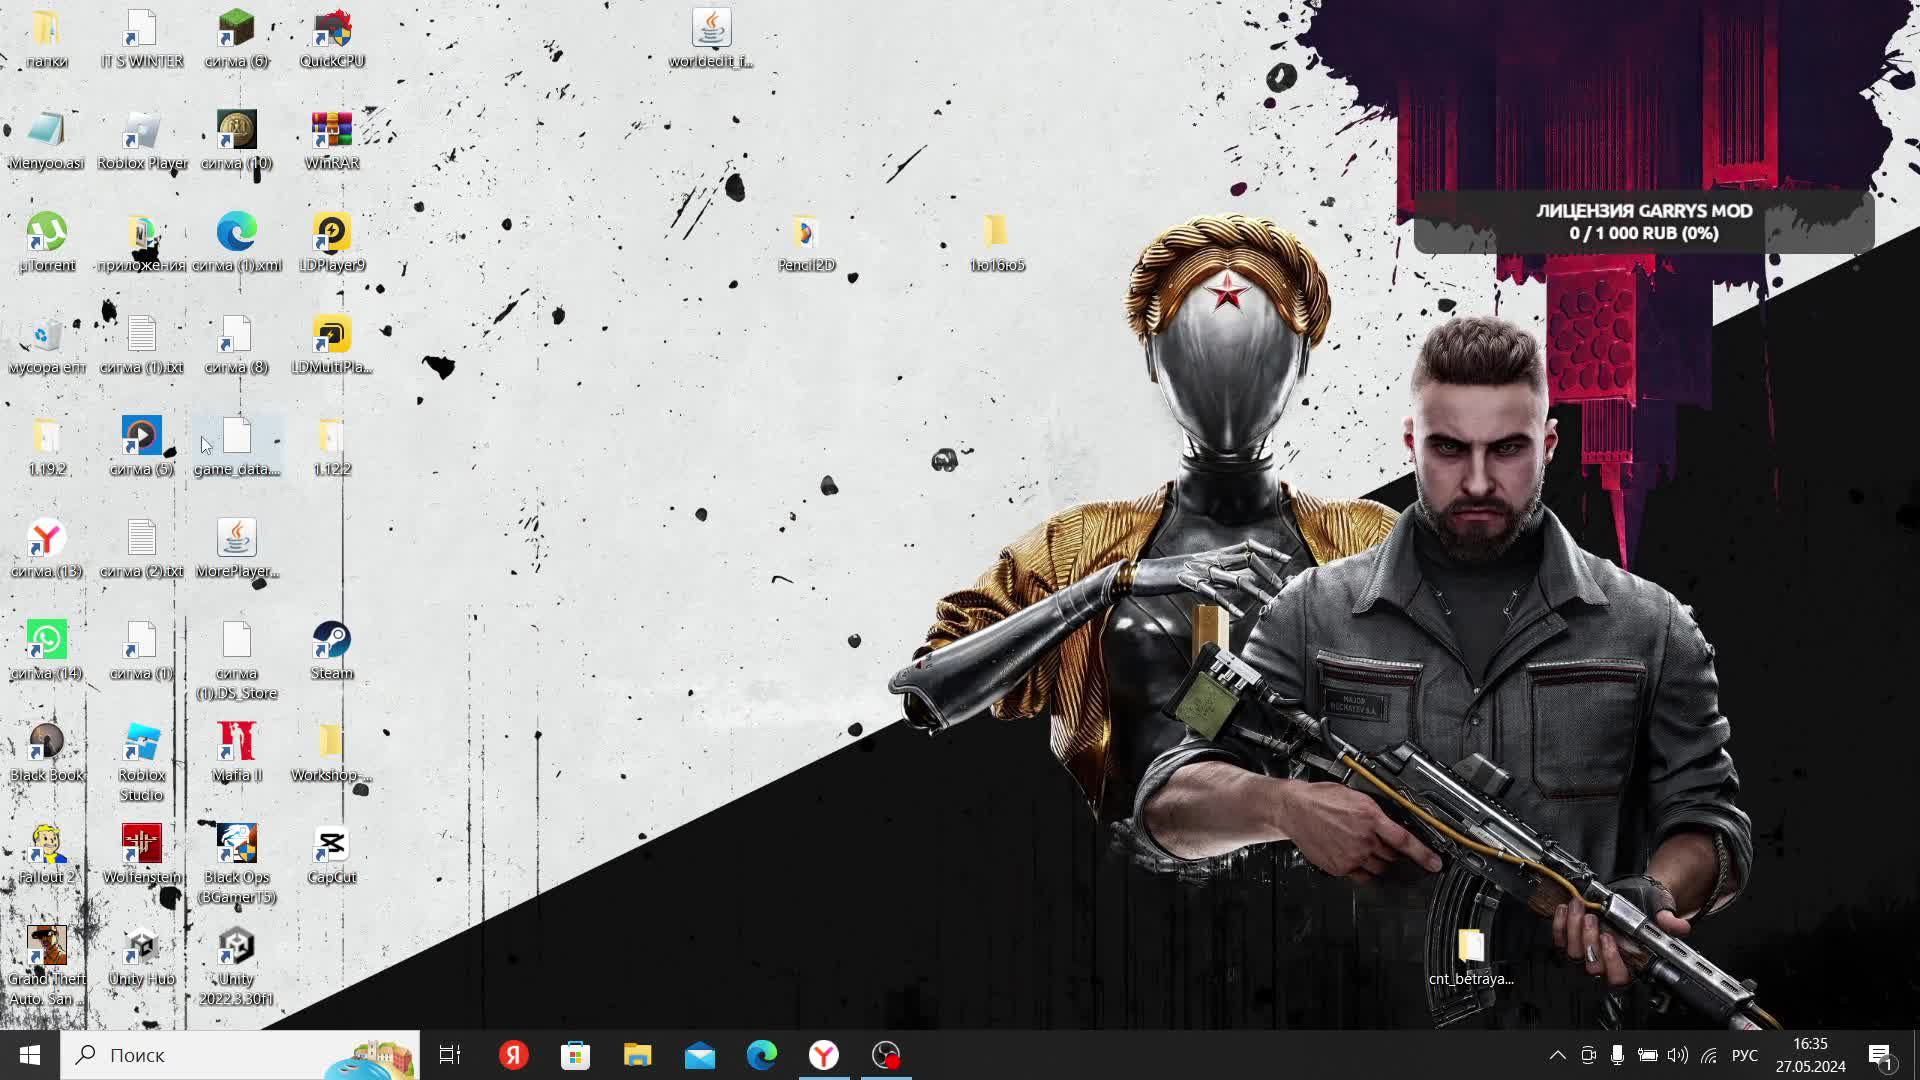Select the Wolfenstein desktop shortcut
1920x1080 pixels.
142,856
